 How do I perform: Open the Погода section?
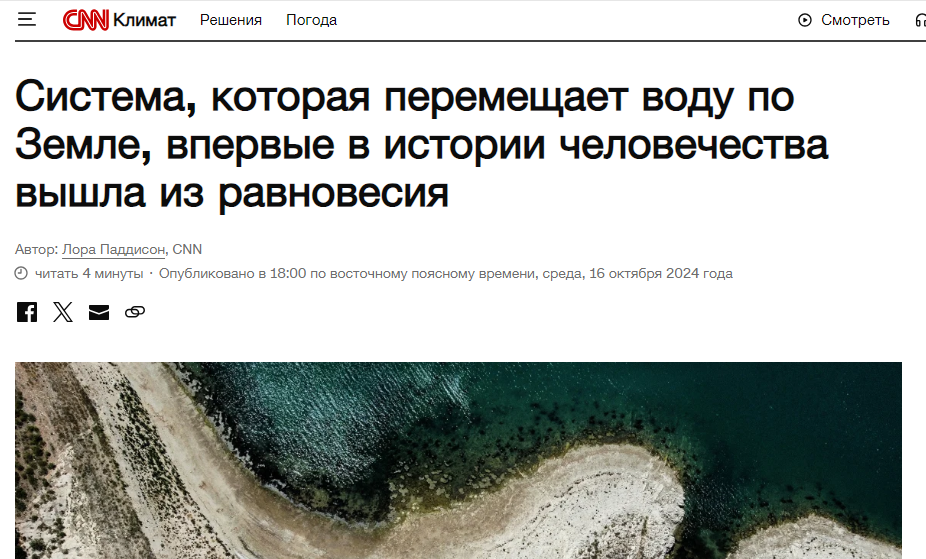311,20
